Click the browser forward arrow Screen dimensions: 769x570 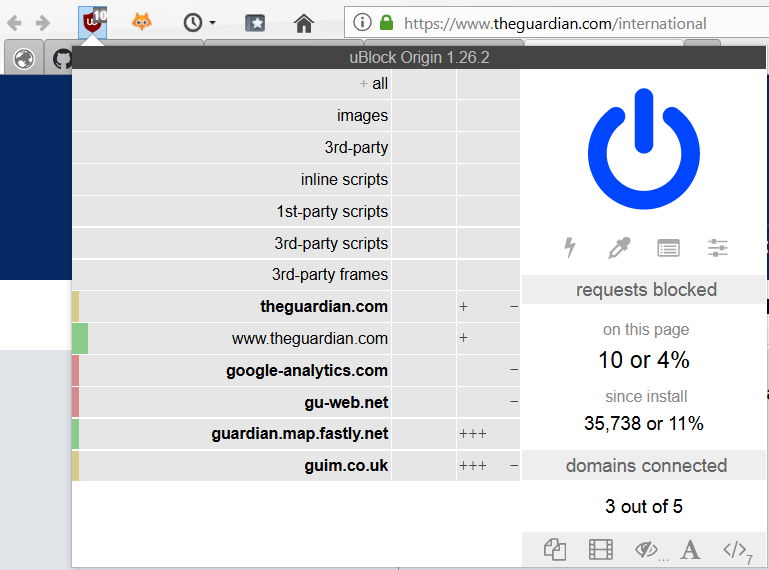pos(43,23)
